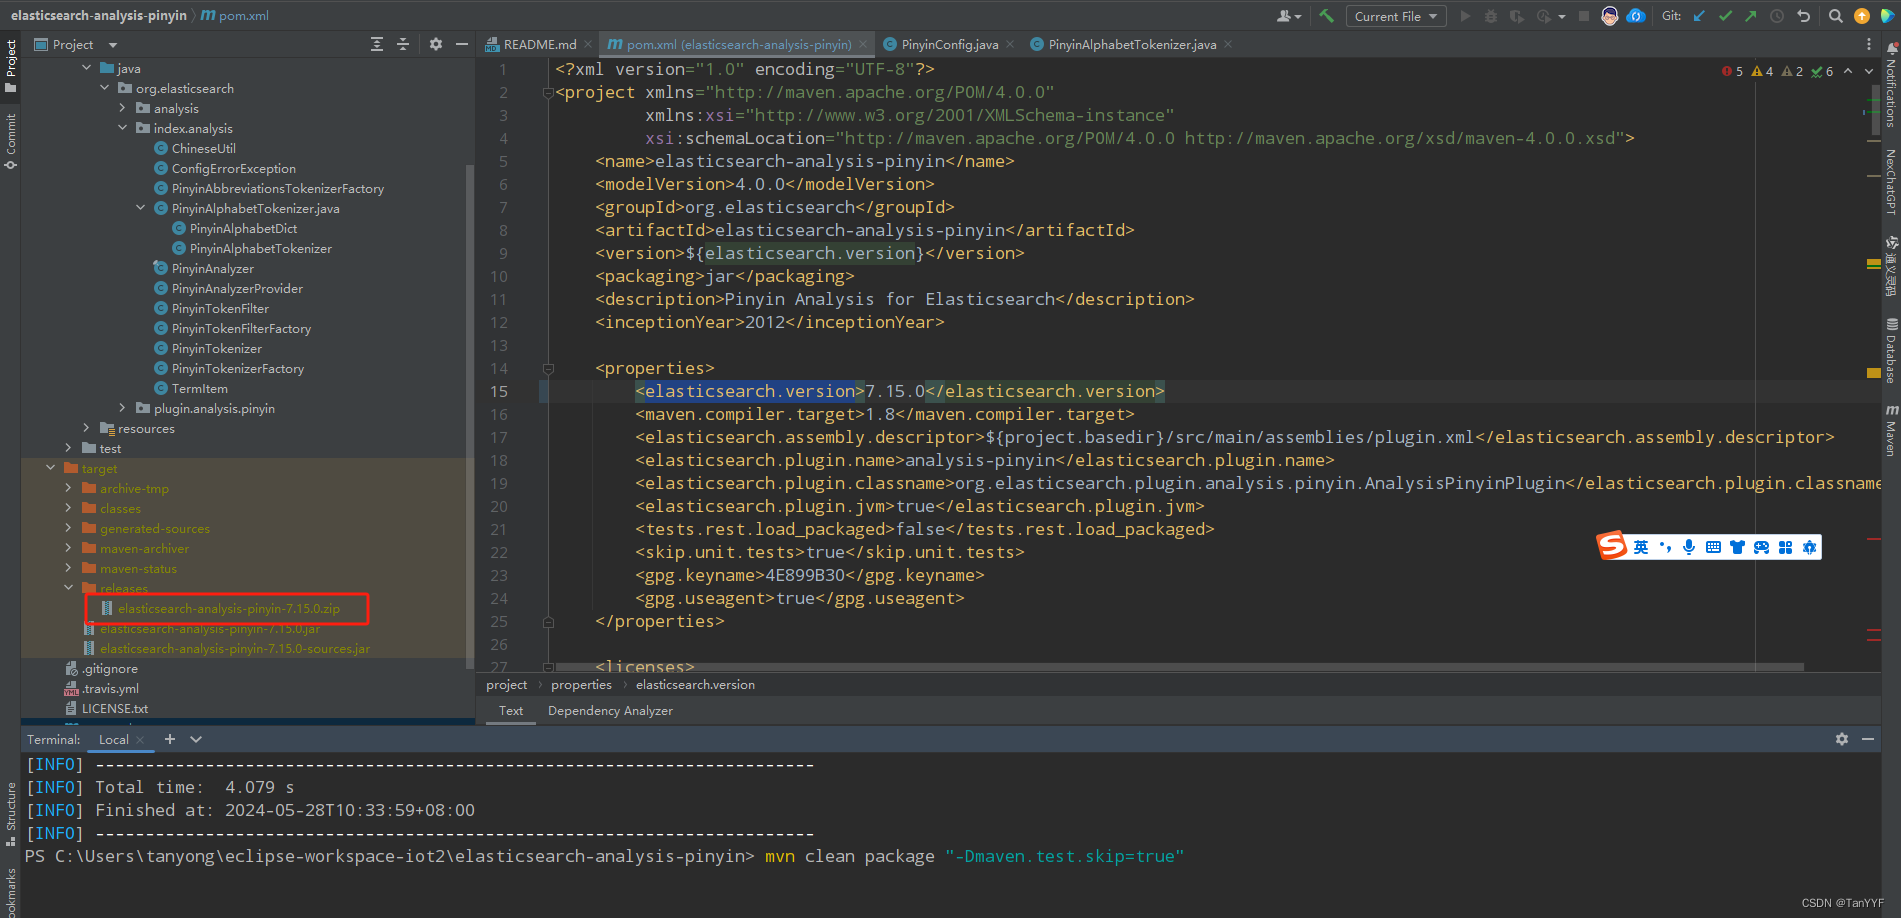Fold the properties block gutter marker
This screenshot has width=1901, height=918.
click(x=548, y=368)
